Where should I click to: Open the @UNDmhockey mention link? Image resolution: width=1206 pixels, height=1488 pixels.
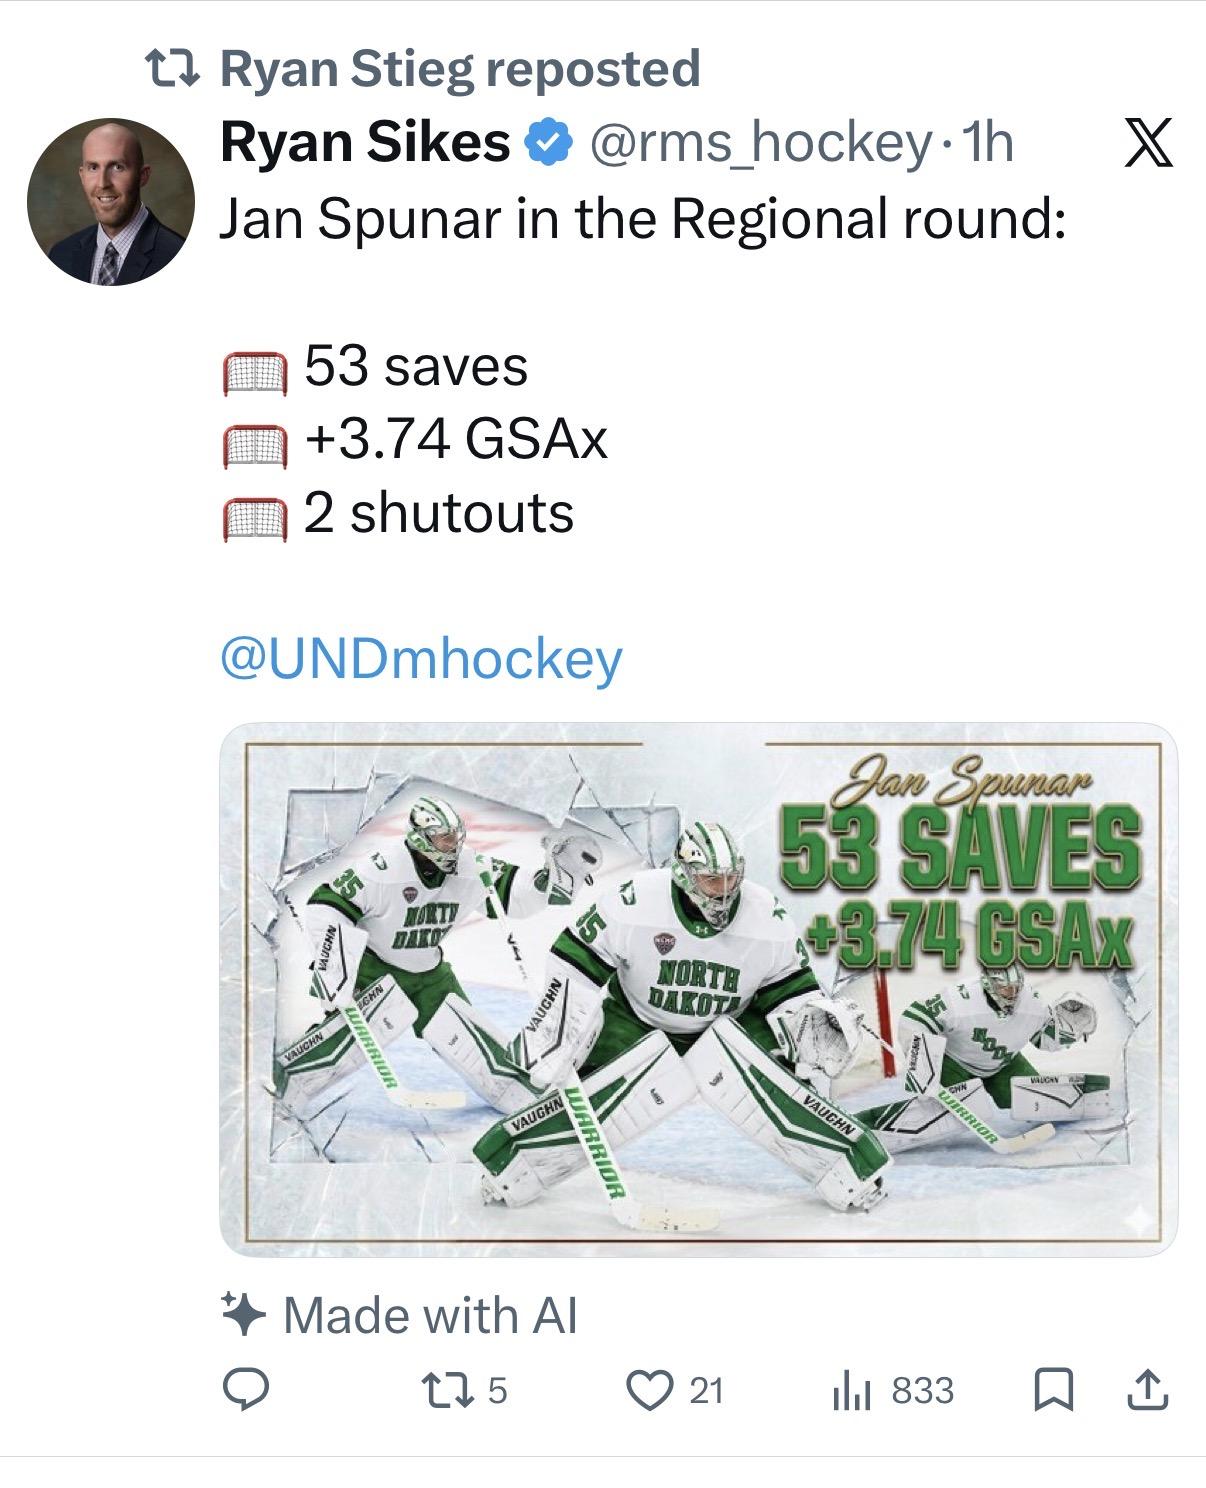(x=421, y=659)
